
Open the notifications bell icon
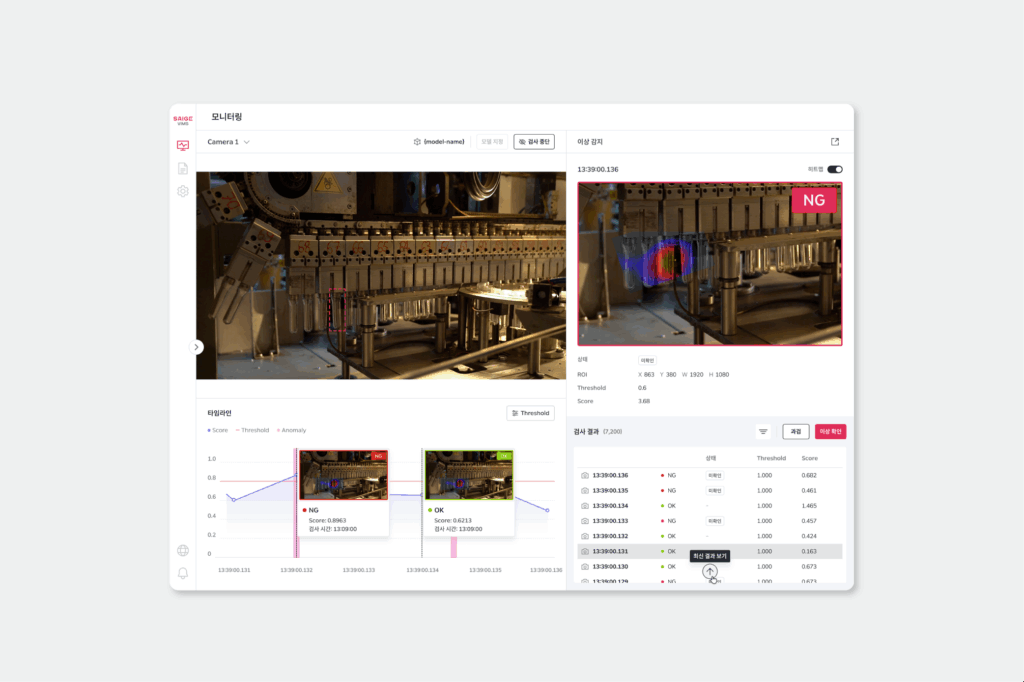tap(183, 573)
